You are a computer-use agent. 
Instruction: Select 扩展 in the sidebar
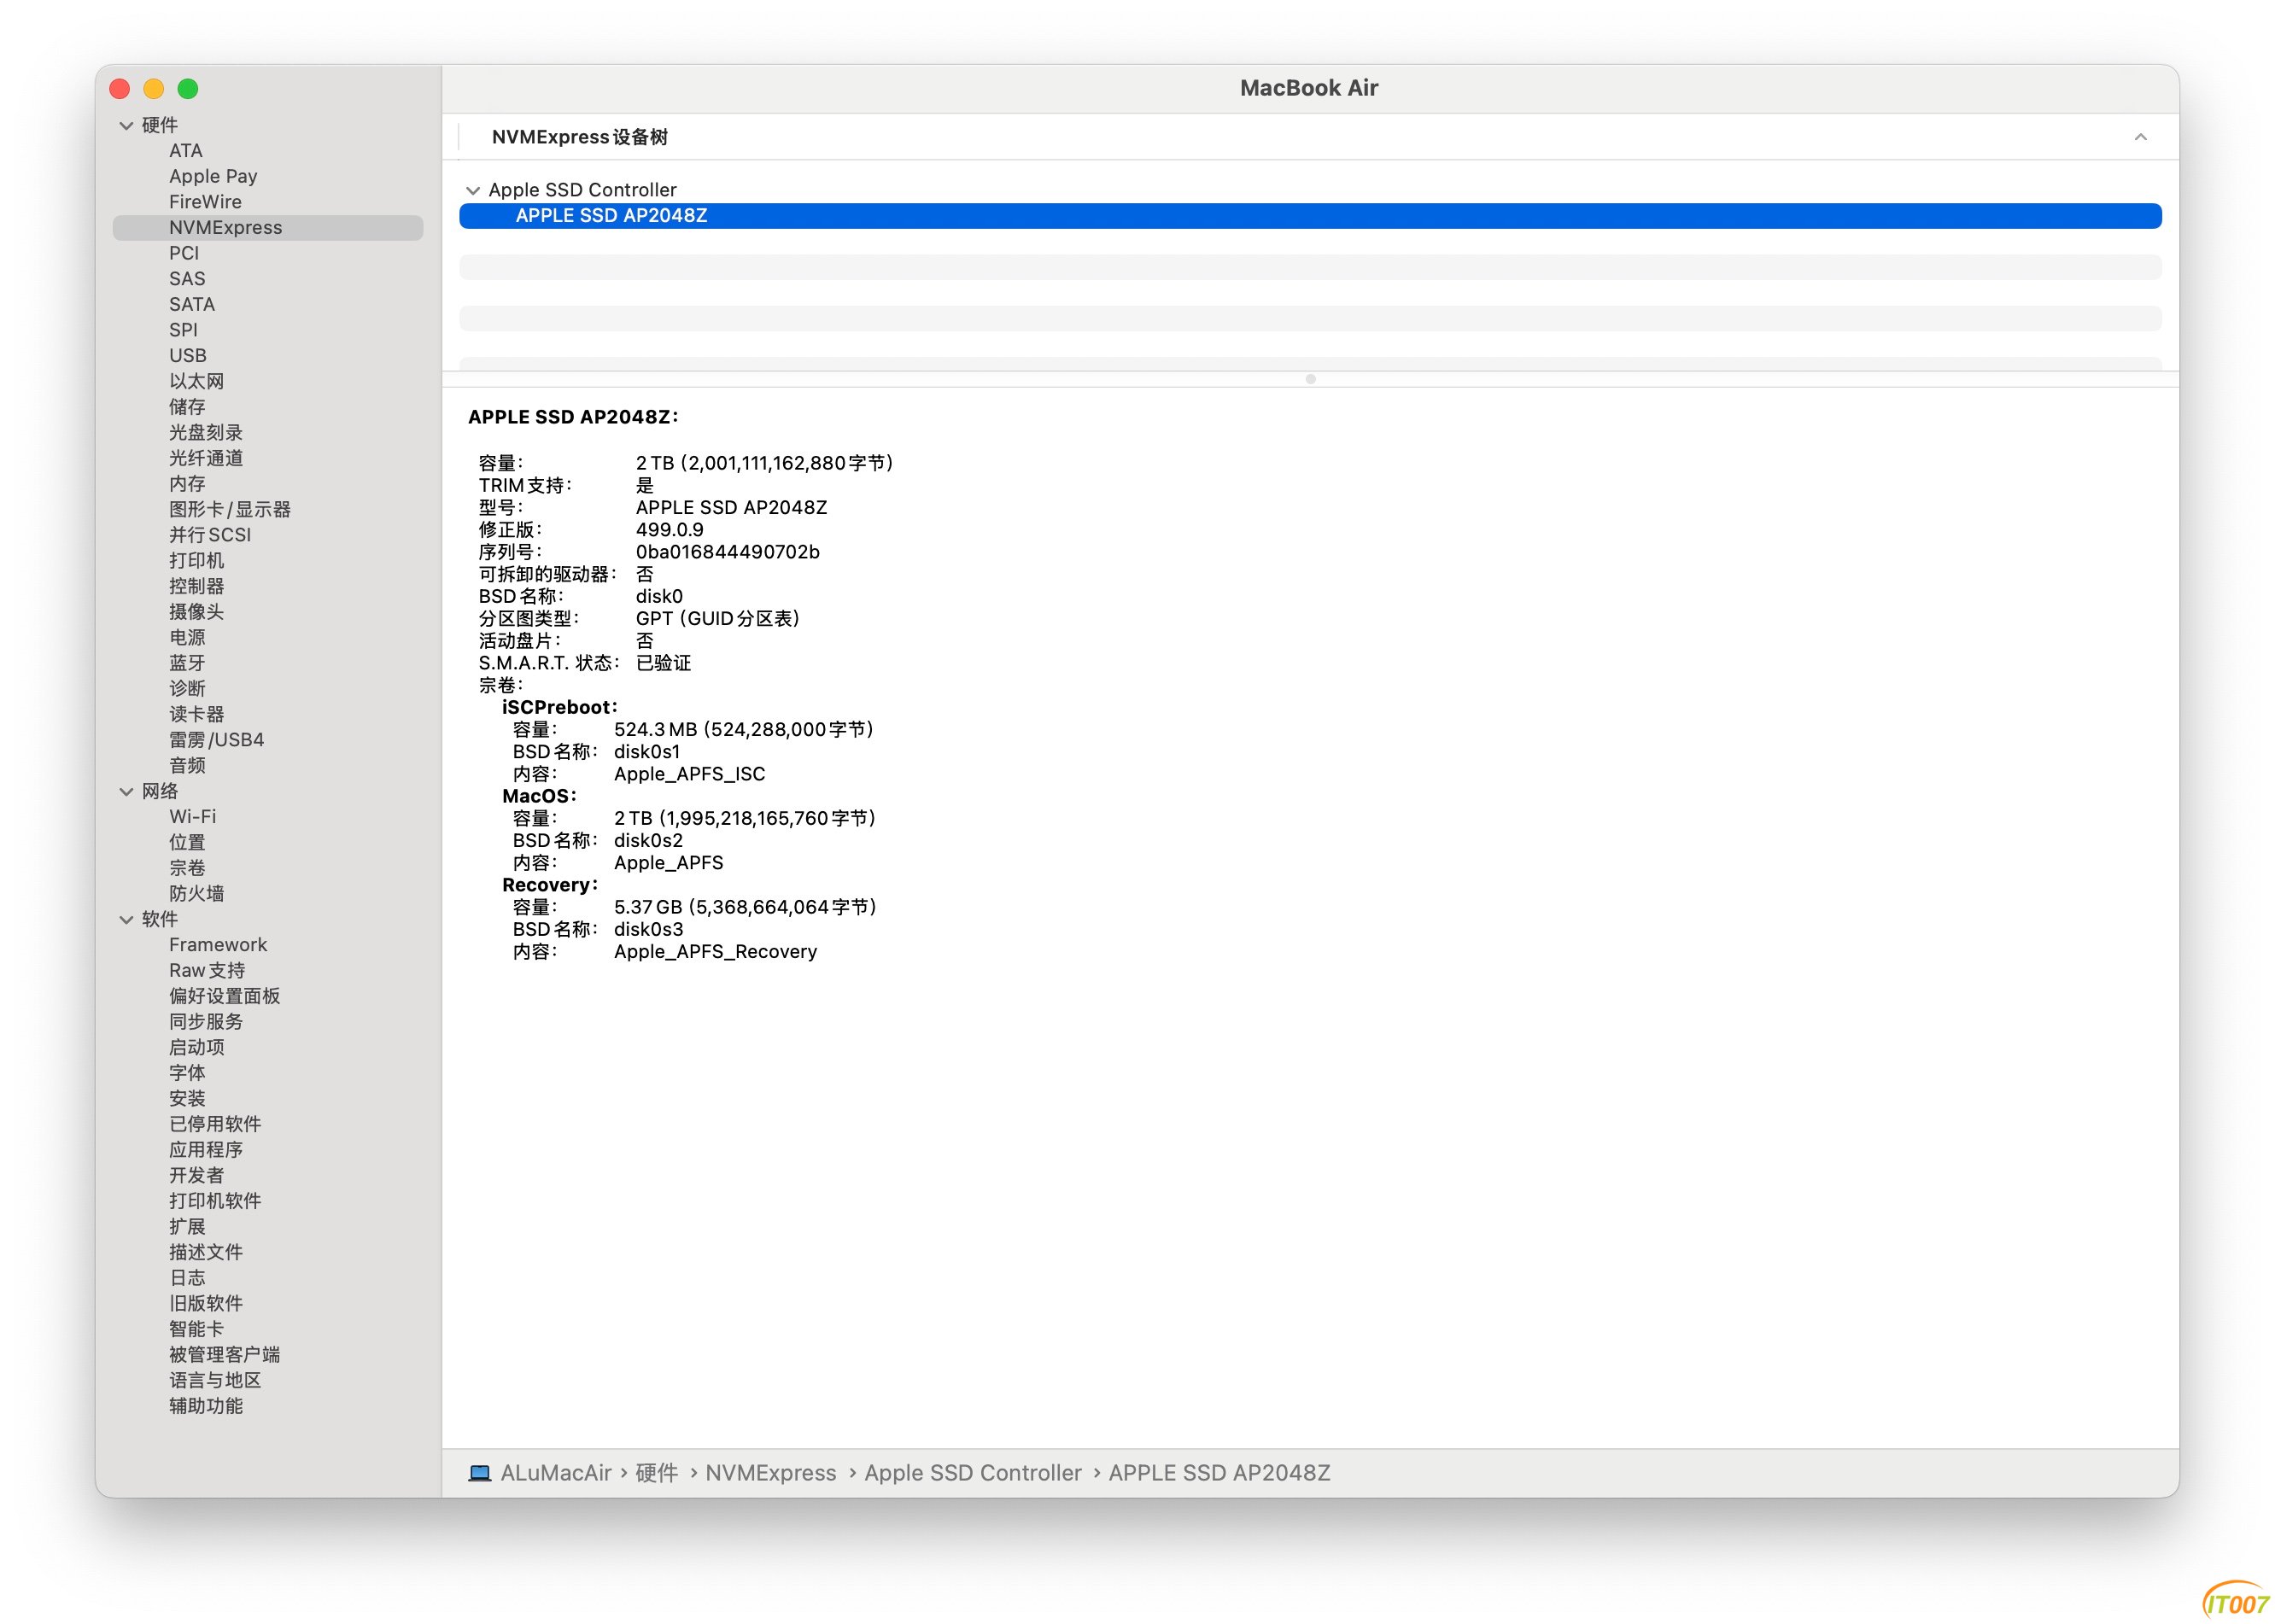pos(187,1227)
